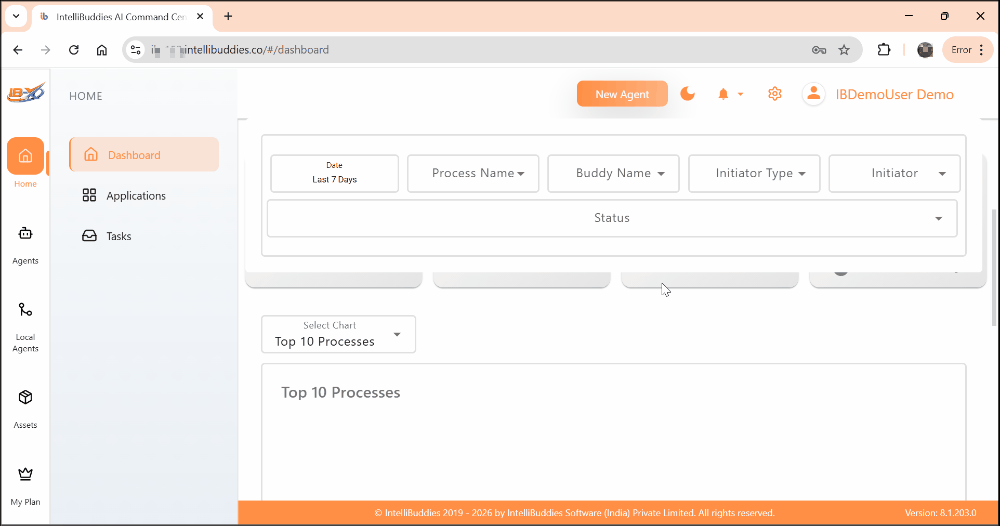Select the Dashboard menu item
Screen dimensions: 1000x526
[x=144, y=155]
